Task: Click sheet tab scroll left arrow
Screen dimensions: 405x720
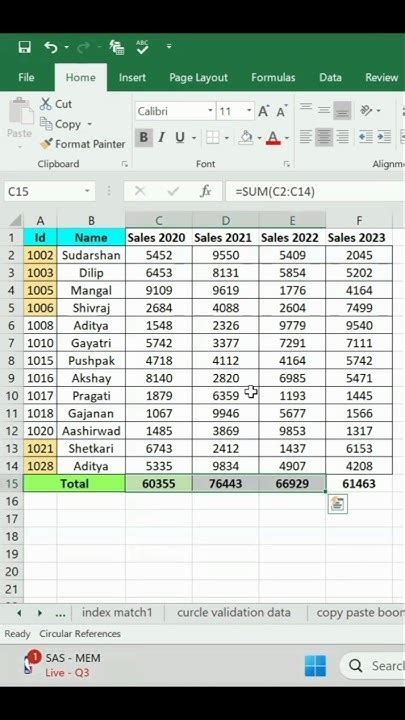Action: pyautogui.click(x=19, y=613)
